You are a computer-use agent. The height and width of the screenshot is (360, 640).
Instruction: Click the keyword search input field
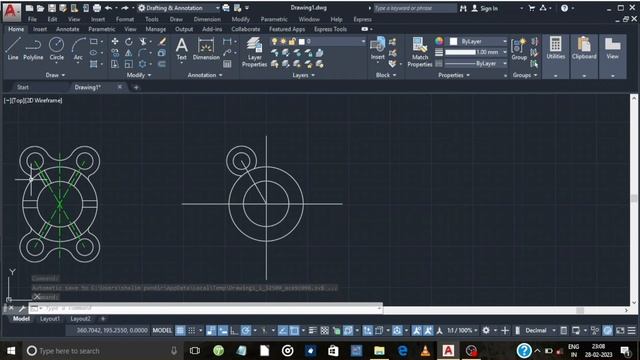(x=415, y=8)
